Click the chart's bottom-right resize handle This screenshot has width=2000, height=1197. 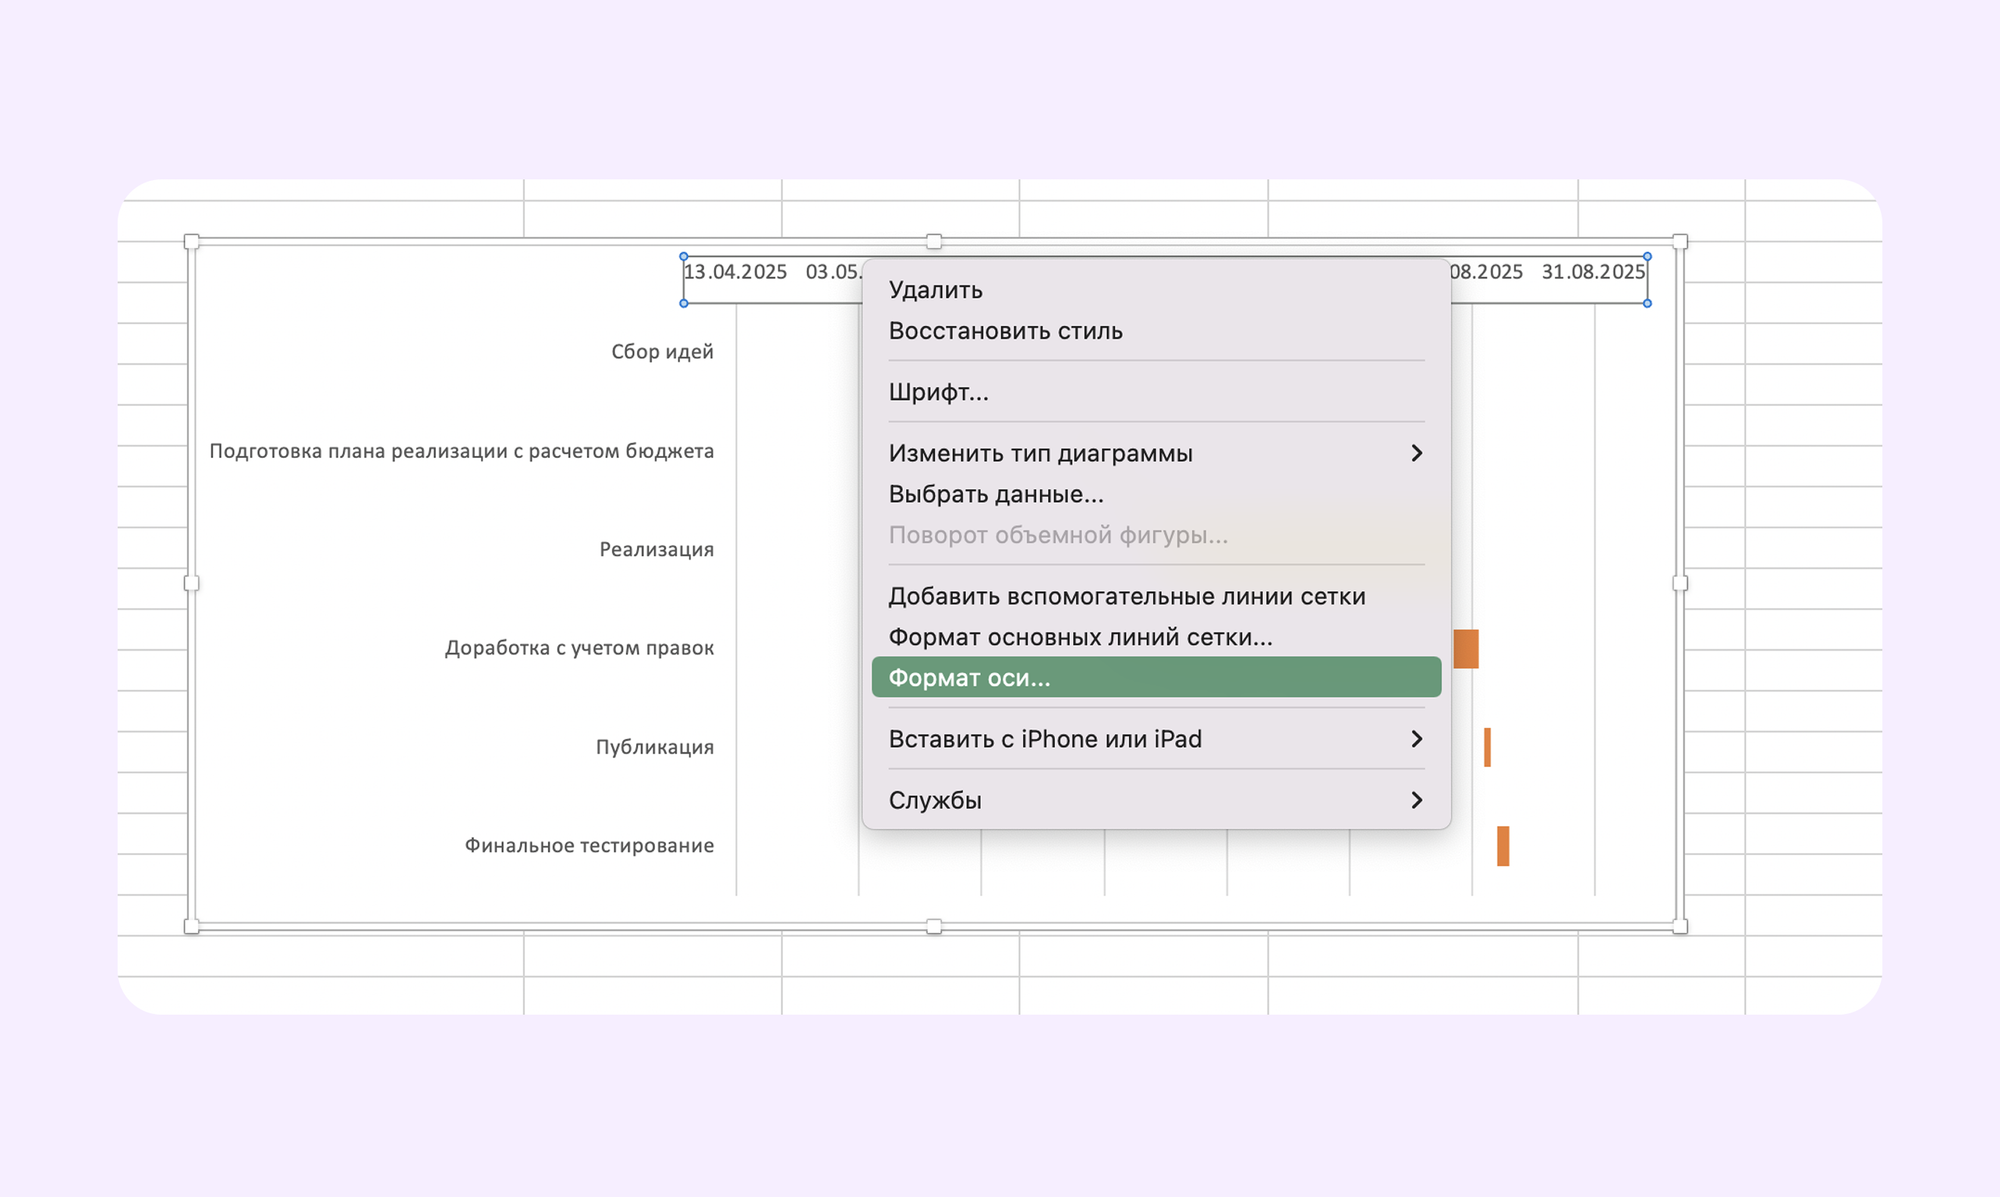coord(1680,927)
